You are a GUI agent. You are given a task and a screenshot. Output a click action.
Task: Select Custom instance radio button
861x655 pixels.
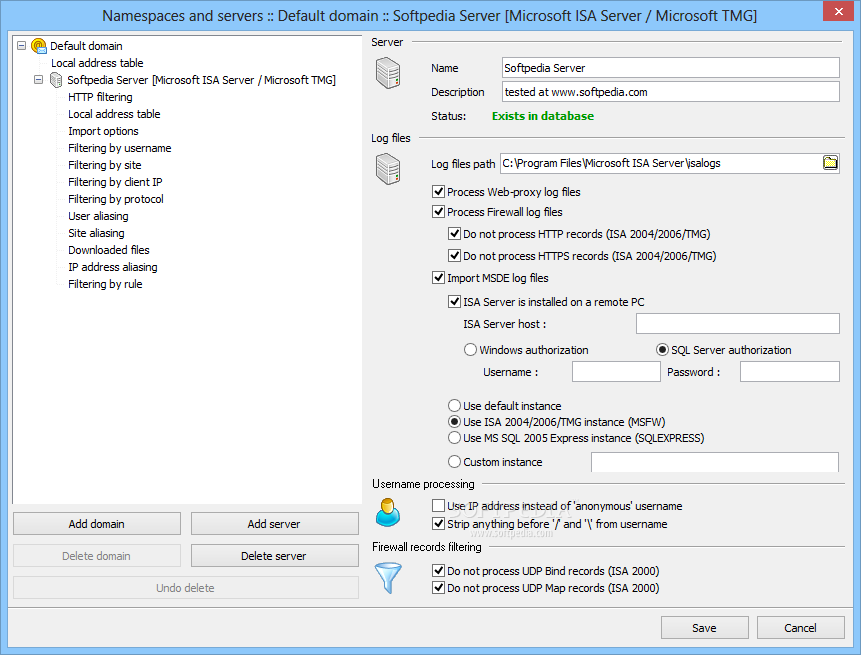pyautogui.click(x=454, y=462)
